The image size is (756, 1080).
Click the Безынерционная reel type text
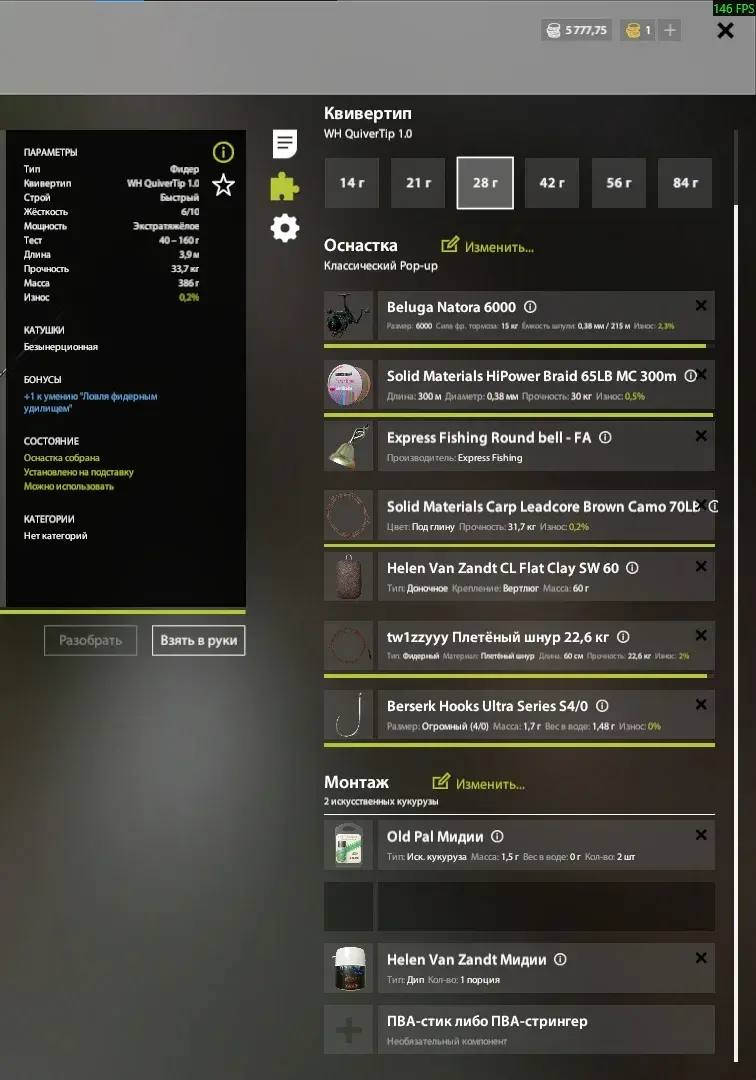pos(61,347)
